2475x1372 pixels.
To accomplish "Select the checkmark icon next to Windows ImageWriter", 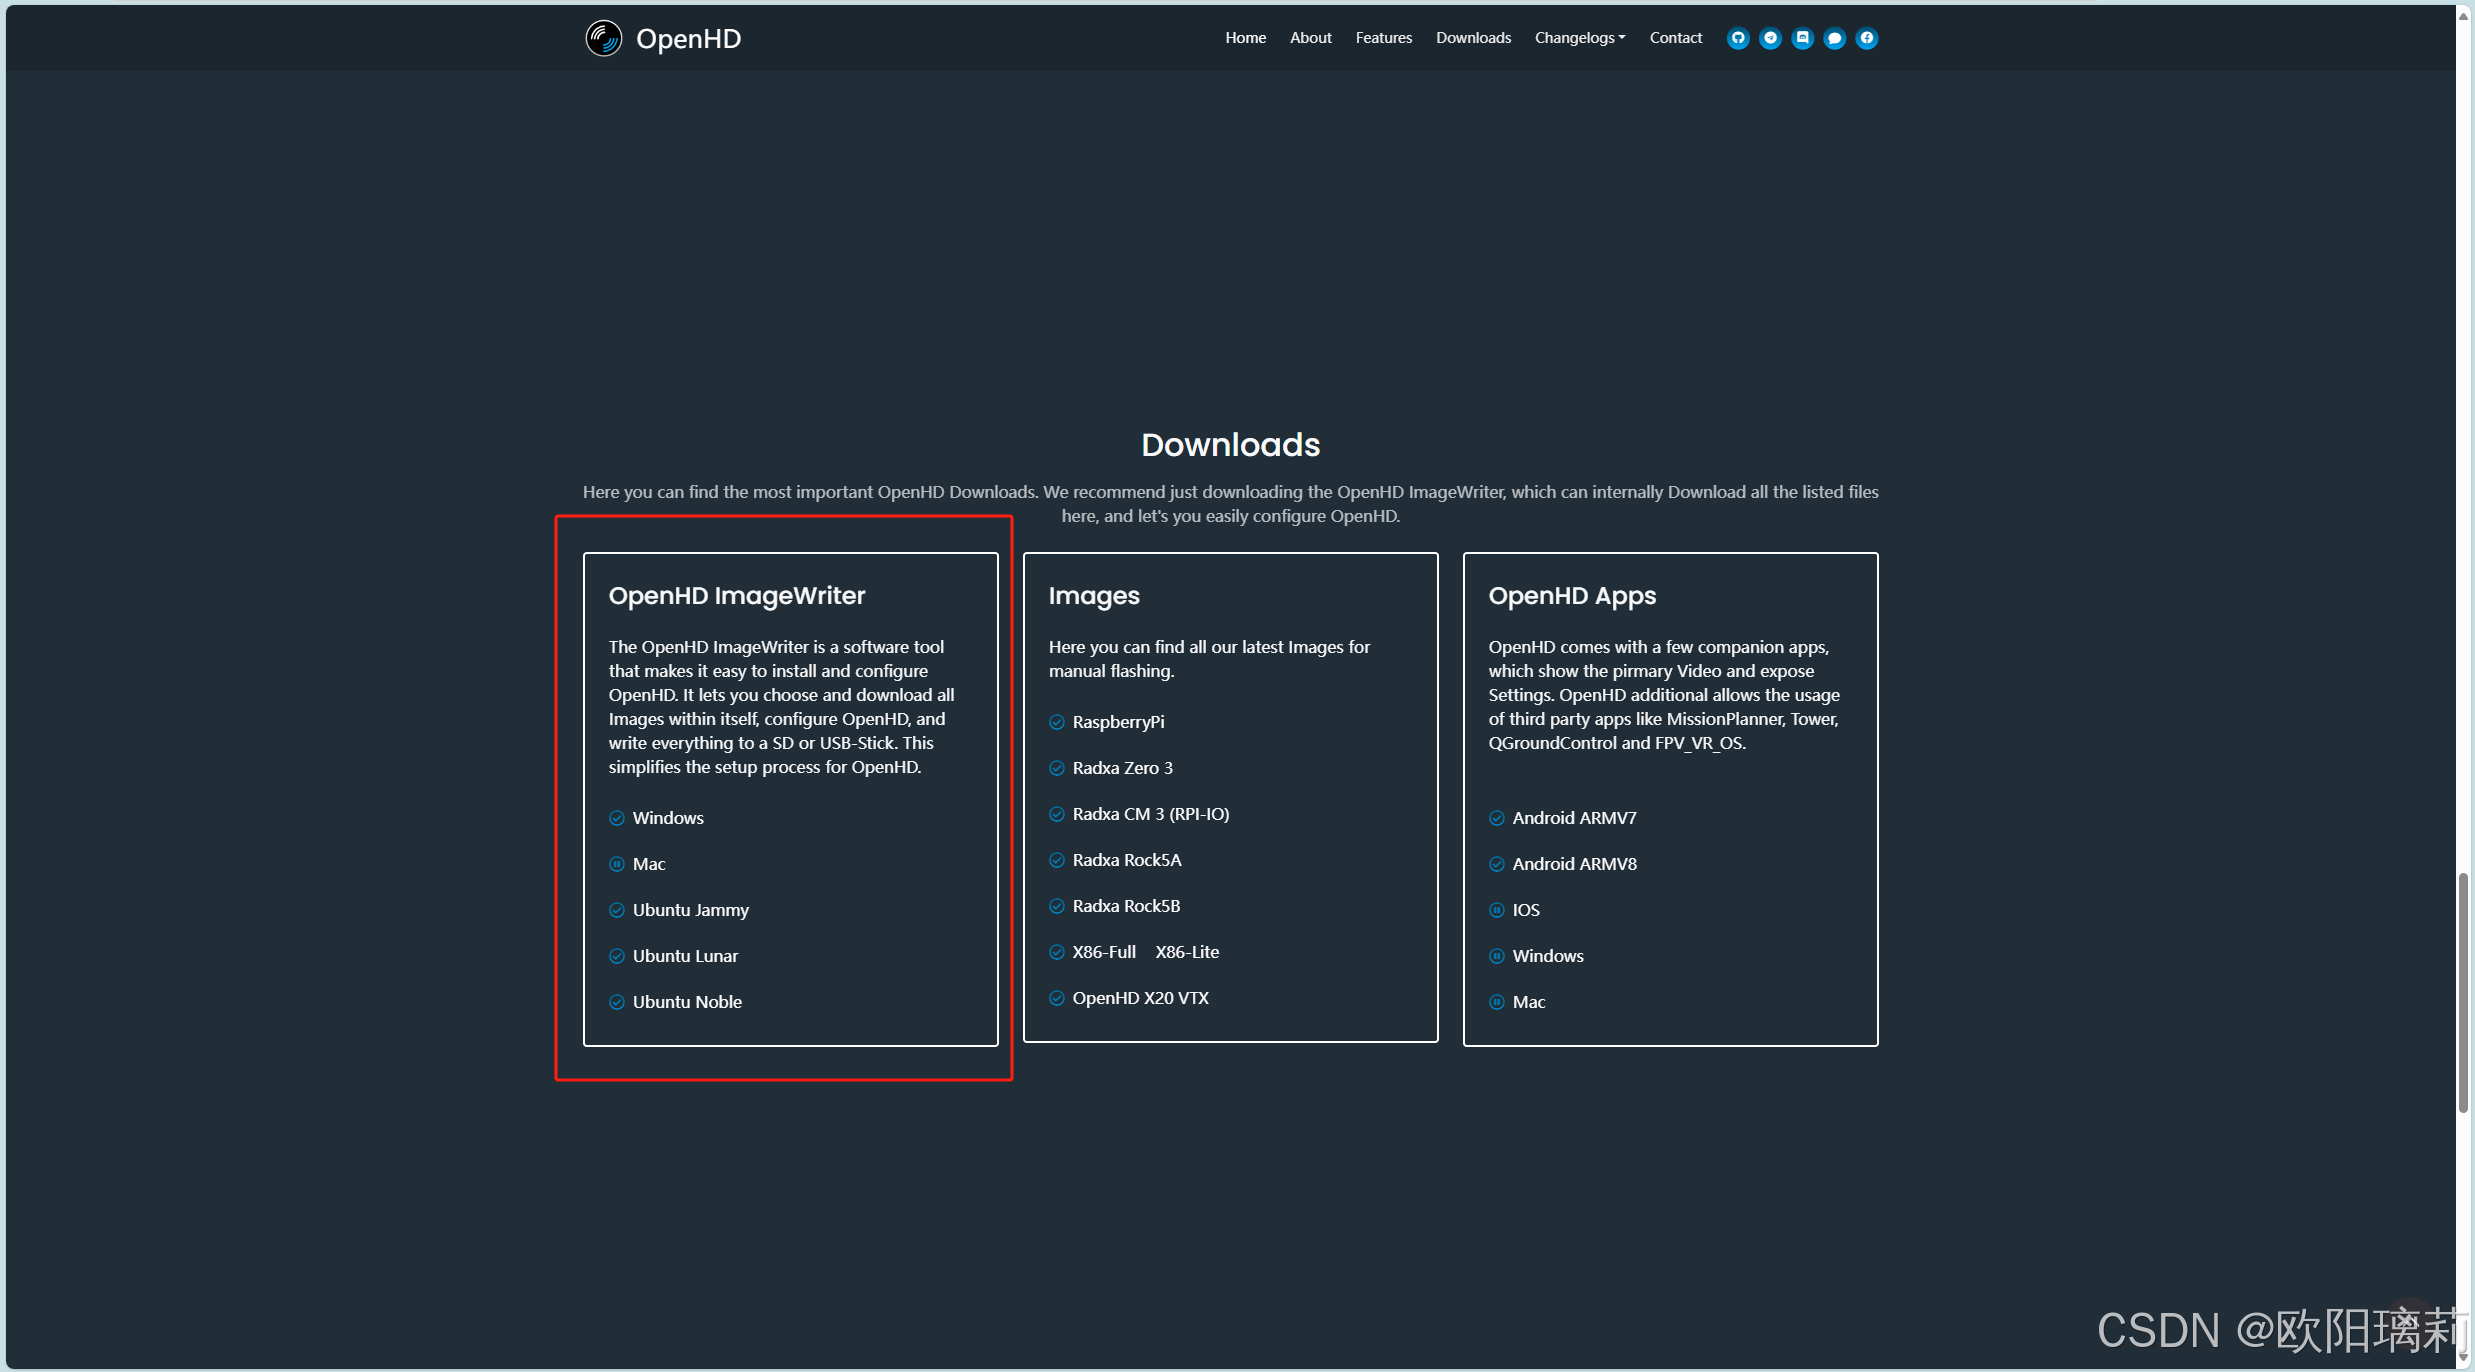I will click(x=617, y=817).
